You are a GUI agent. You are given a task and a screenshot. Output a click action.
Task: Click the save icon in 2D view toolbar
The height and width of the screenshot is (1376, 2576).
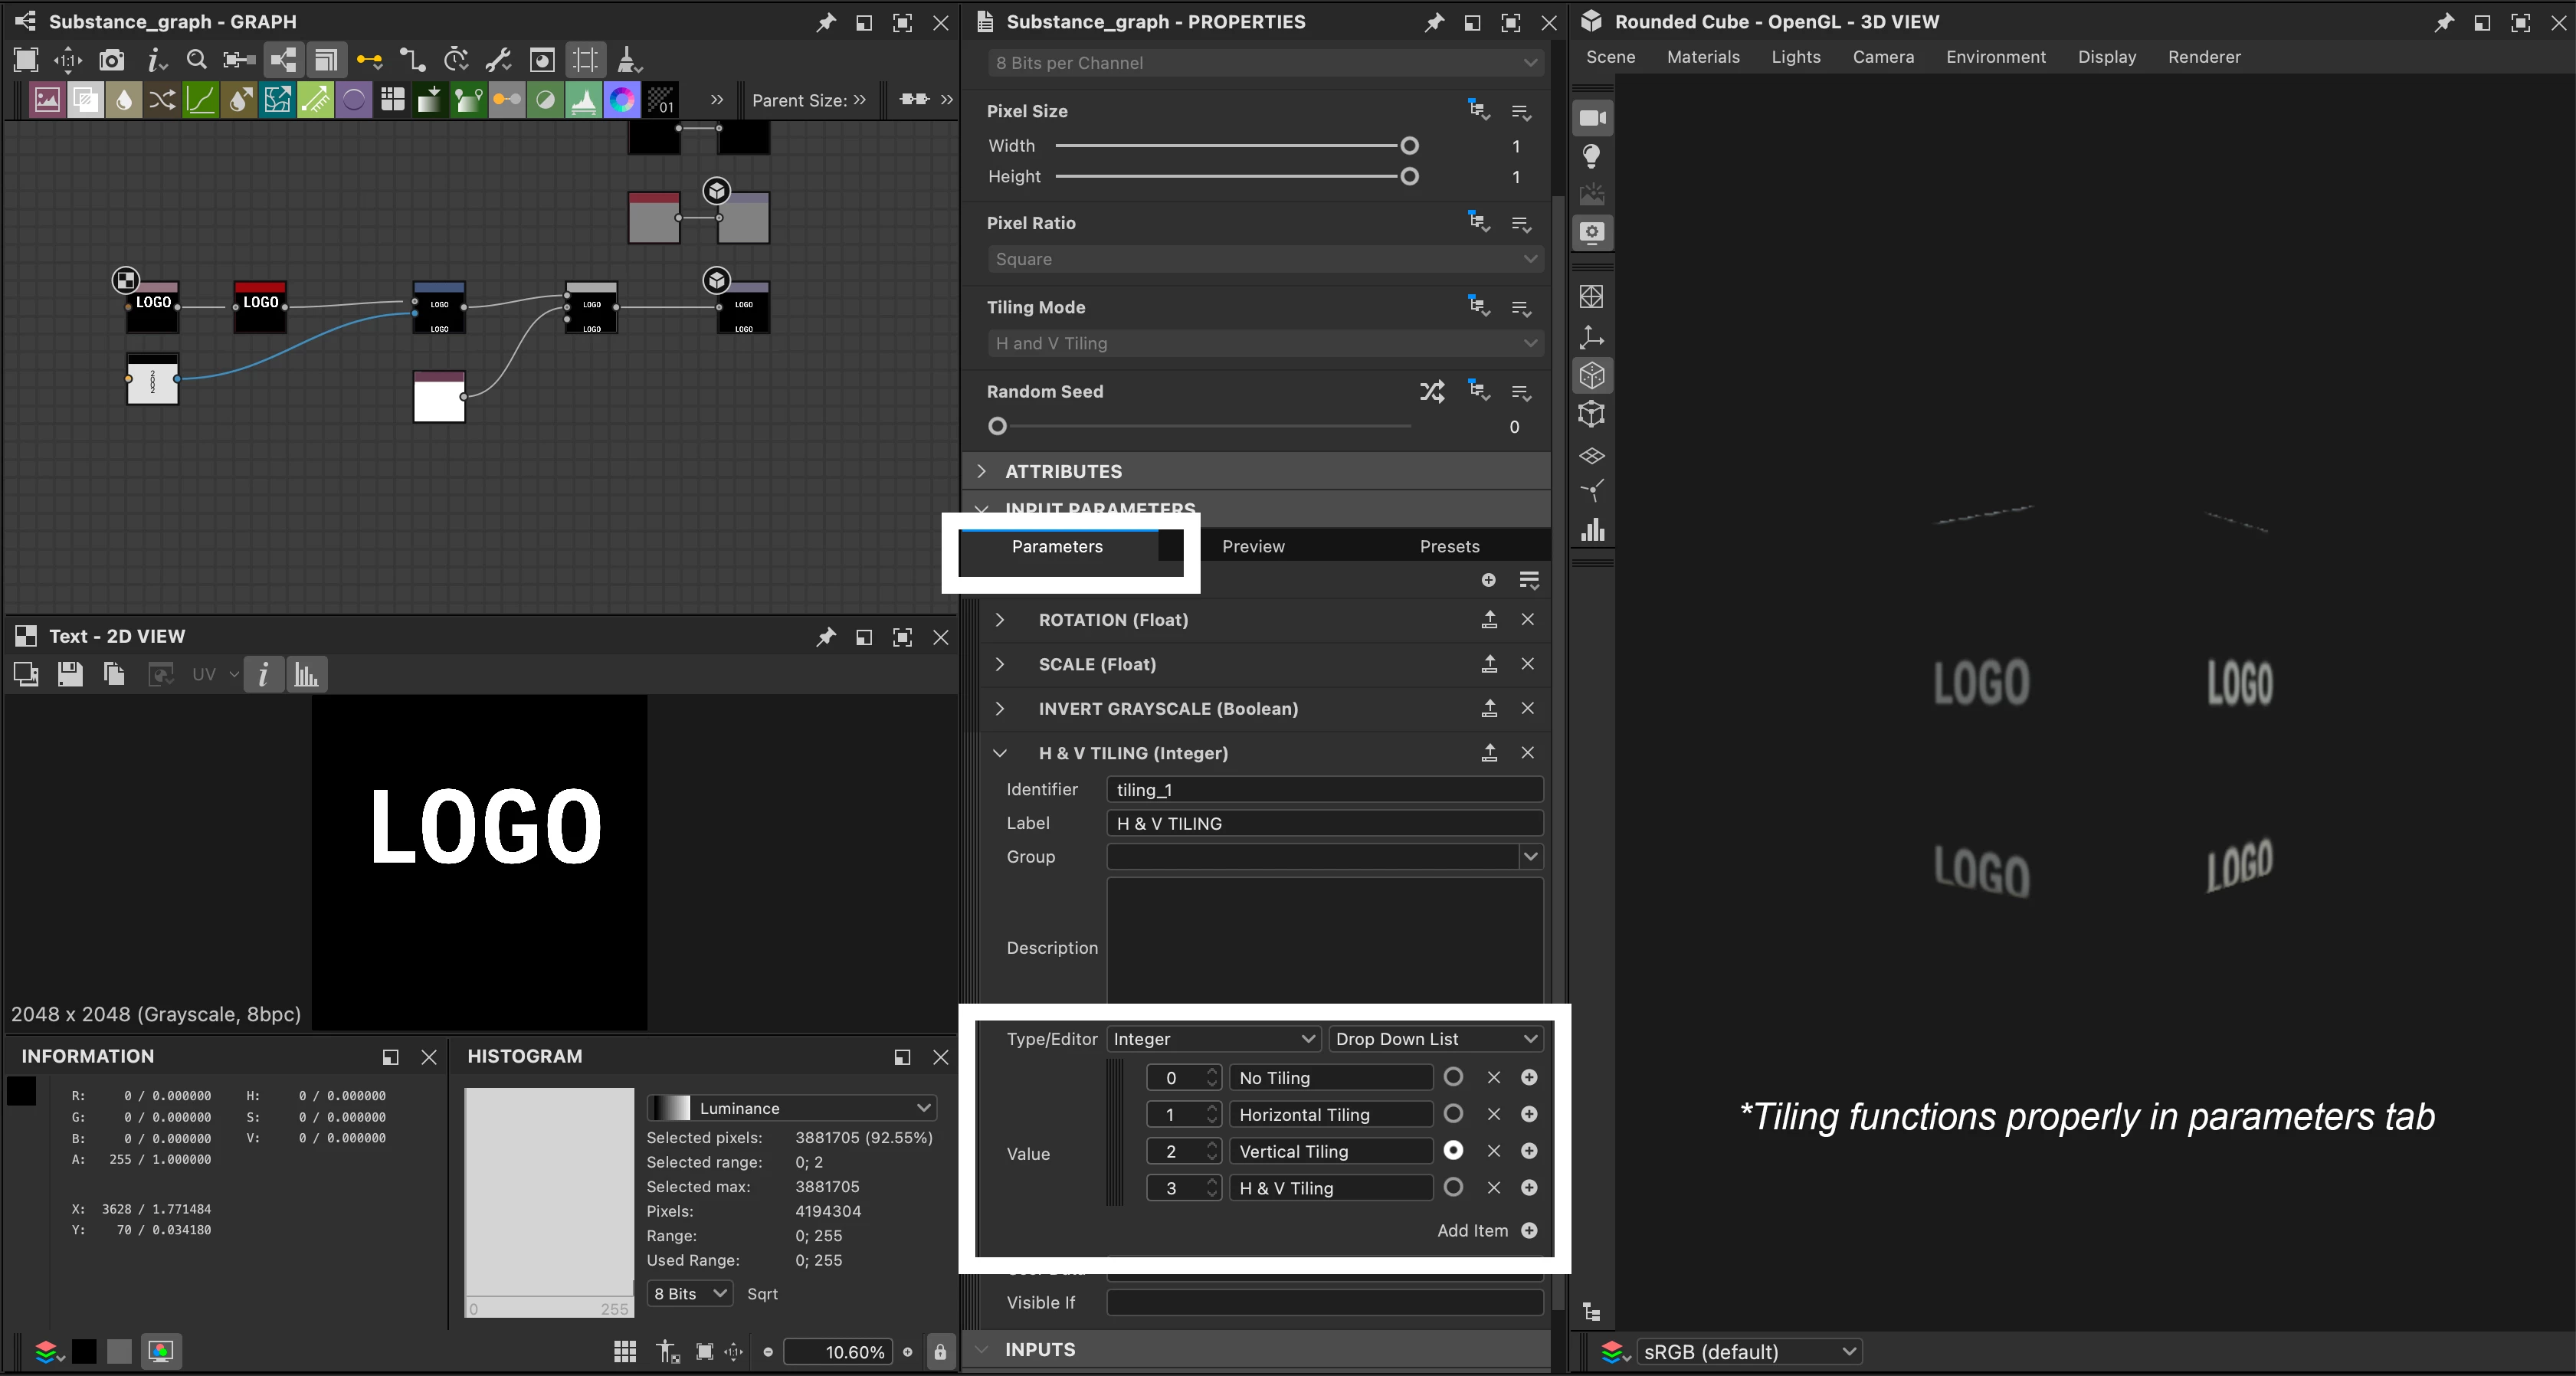[70, 675]
